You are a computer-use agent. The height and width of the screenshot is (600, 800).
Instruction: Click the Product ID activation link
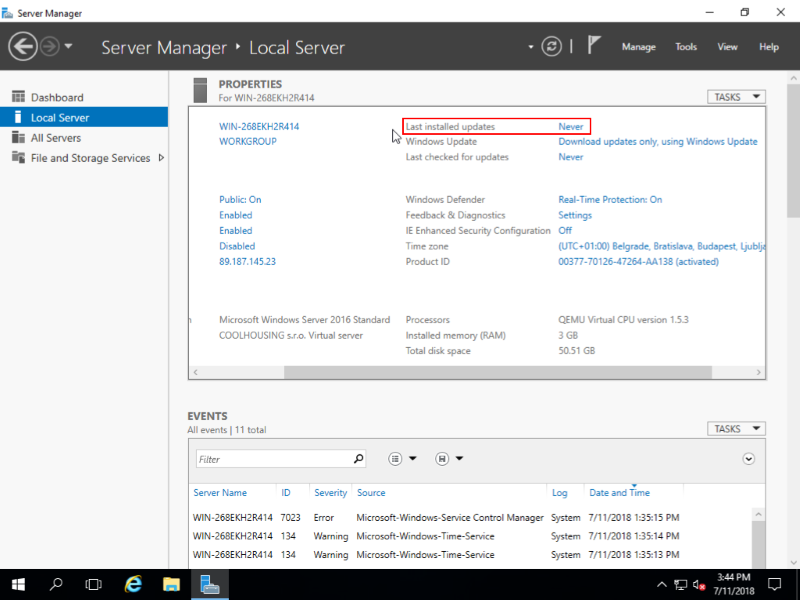[638, 261]
